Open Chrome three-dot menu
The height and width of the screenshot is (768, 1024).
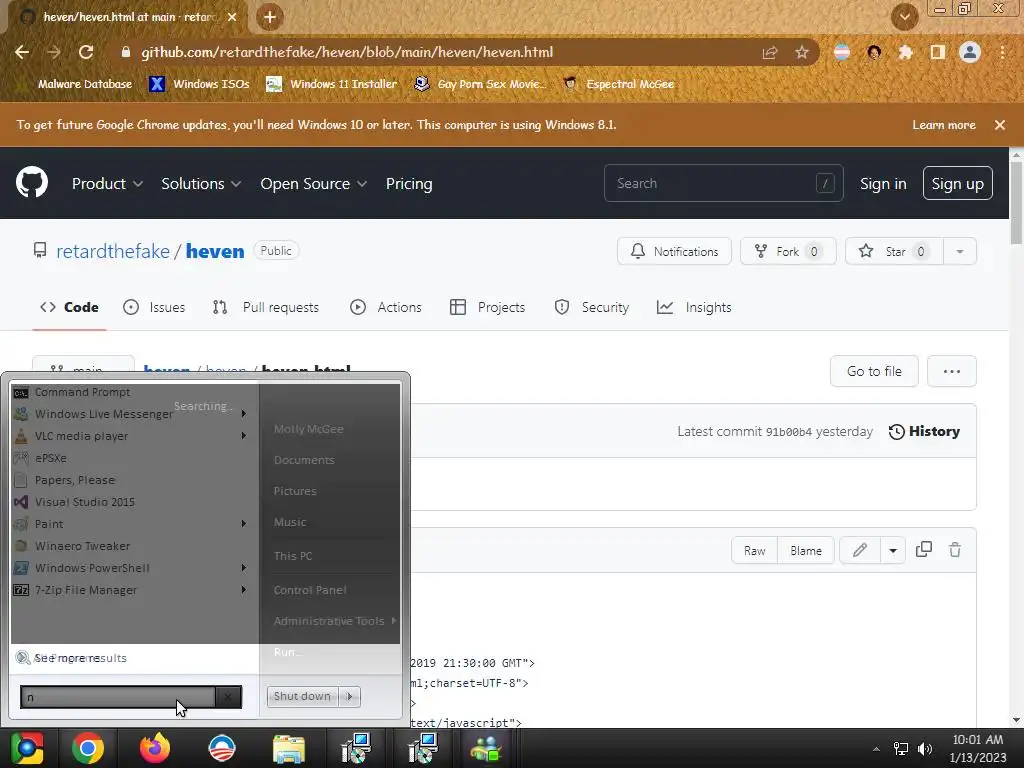[x=1002, y=52]
